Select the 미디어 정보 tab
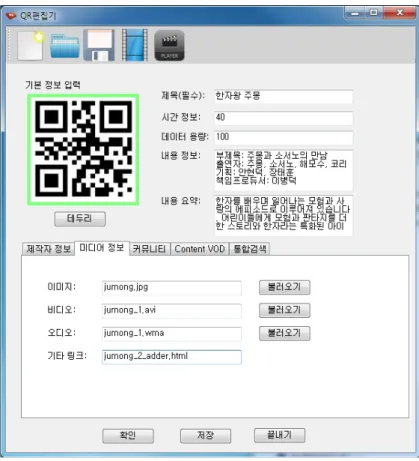Viewport: 419px width, 461px height. pos(102,248)
